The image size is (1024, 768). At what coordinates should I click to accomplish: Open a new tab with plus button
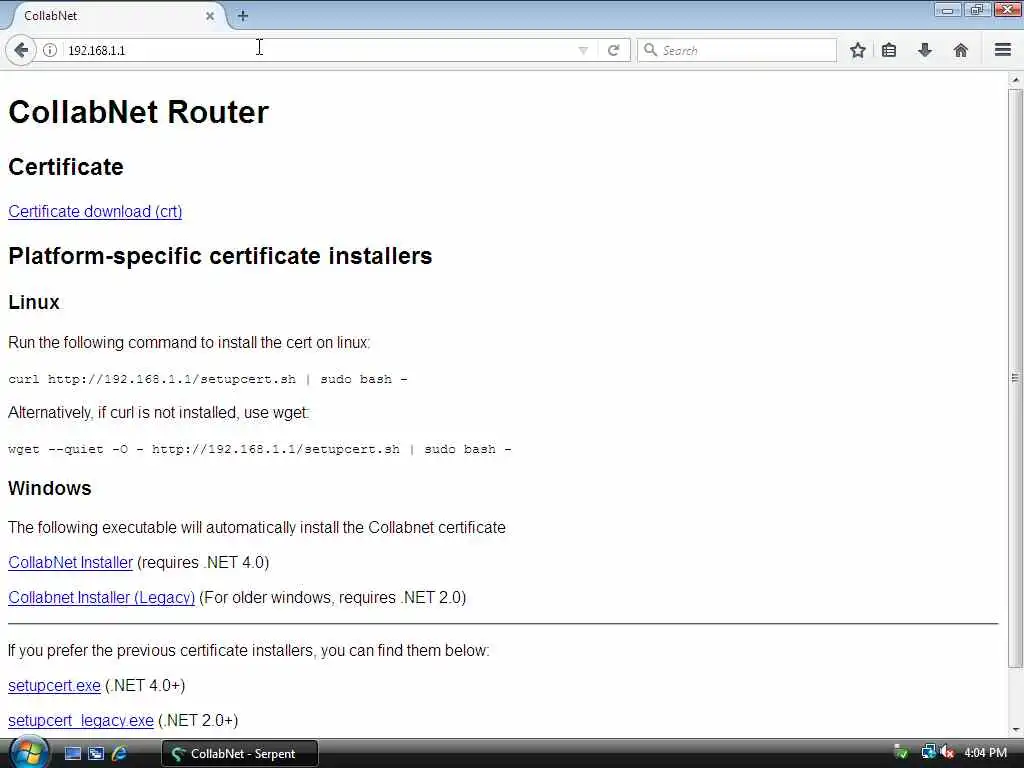(x=242, y=16)
